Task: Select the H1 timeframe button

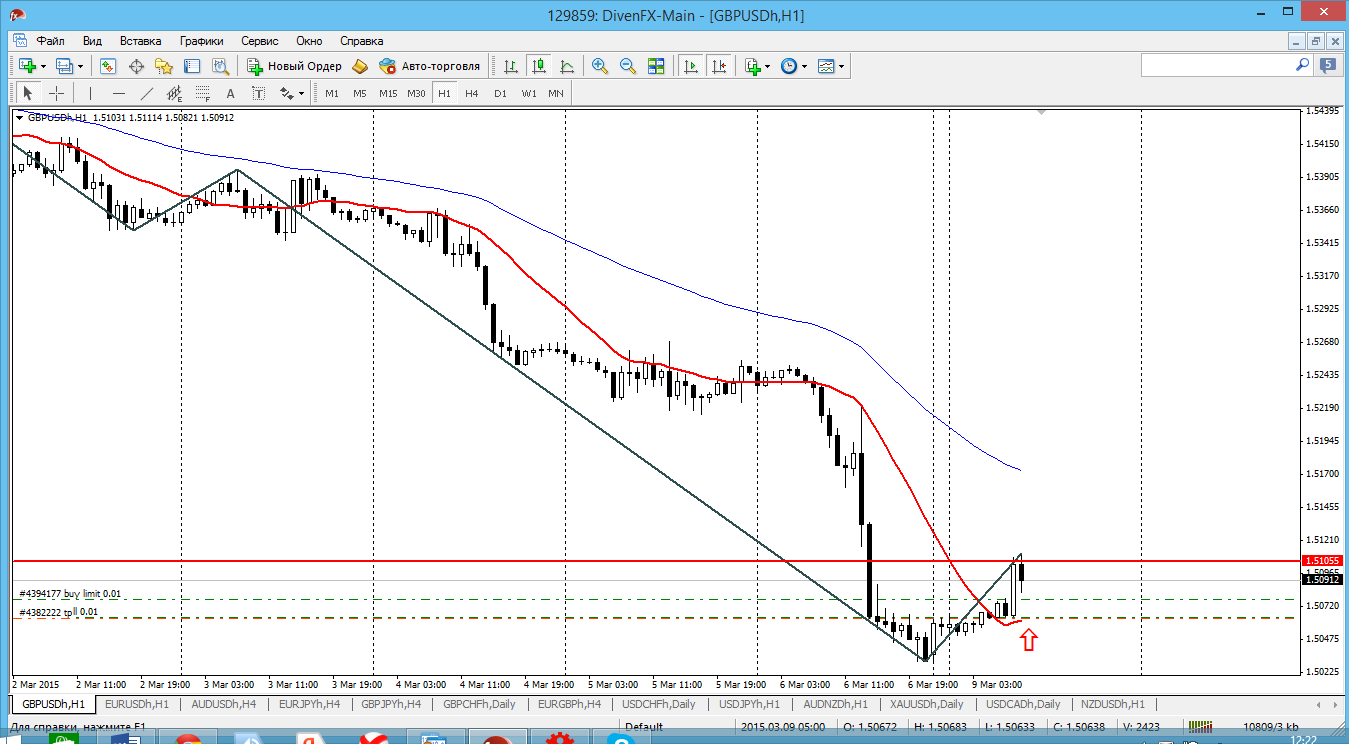Action: coord(444,93)
